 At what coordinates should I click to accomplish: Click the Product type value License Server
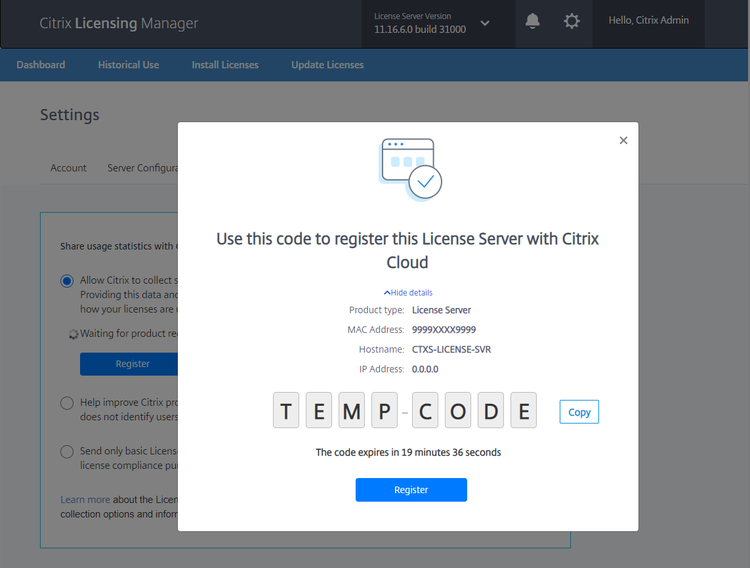pos(441,310)
